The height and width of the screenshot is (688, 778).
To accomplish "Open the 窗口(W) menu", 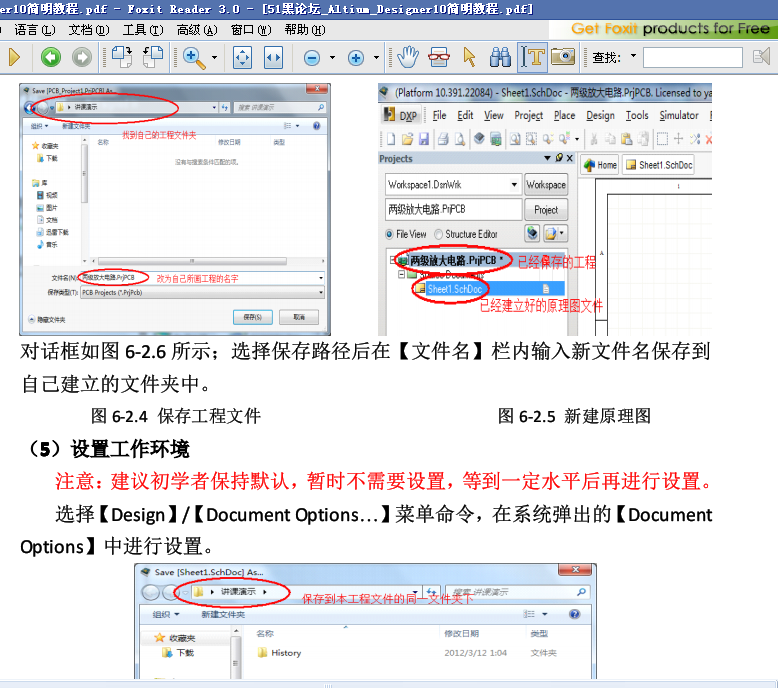I will [x=251, y=30].
